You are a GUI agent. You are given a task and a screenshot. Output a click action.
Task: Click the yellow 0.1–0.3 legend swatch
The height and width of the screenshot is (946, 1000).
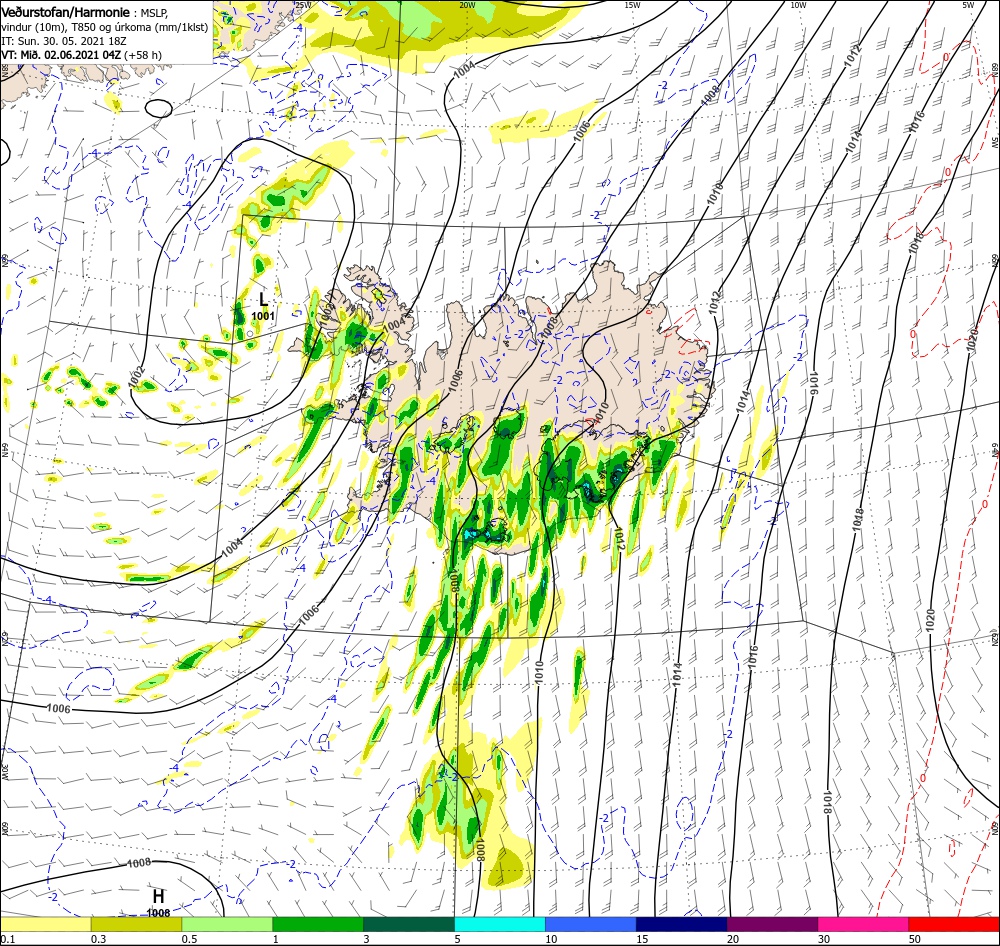(x=45, y=924)
